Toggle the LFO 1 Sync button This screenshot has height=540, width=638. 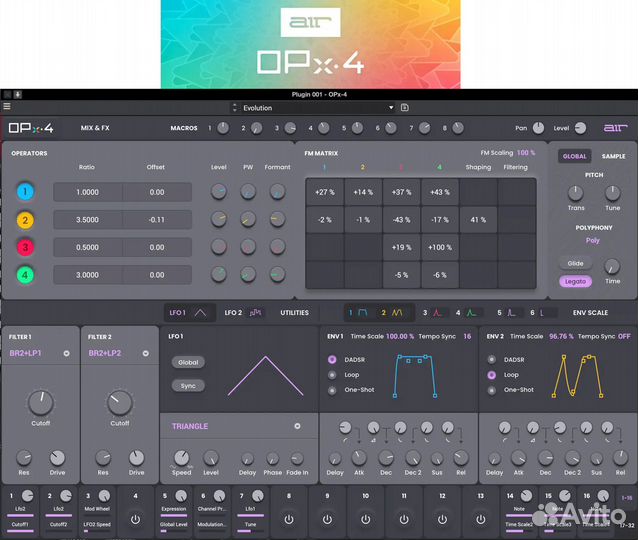click(188, 386)
